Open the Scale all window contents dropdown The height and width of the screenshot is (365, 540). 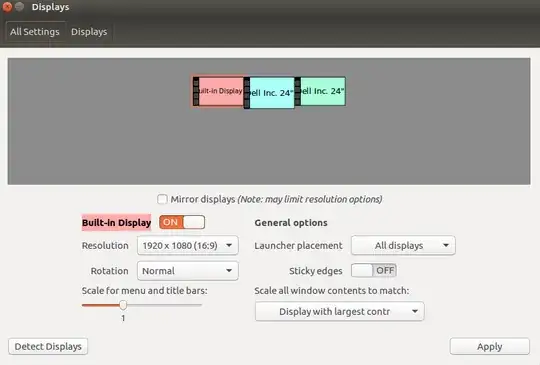(x=340, y=312)
